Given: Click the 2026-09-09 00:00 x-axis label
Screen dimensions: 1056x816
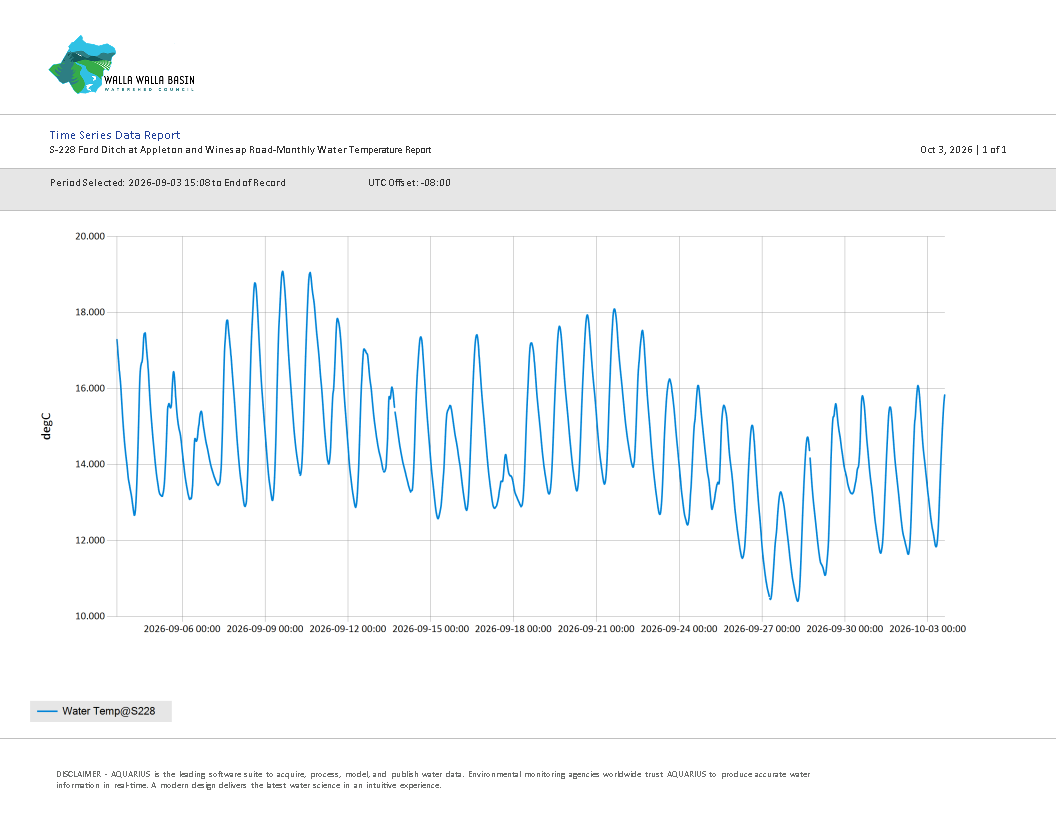Looking at the screenshot, I should (265, 629).
